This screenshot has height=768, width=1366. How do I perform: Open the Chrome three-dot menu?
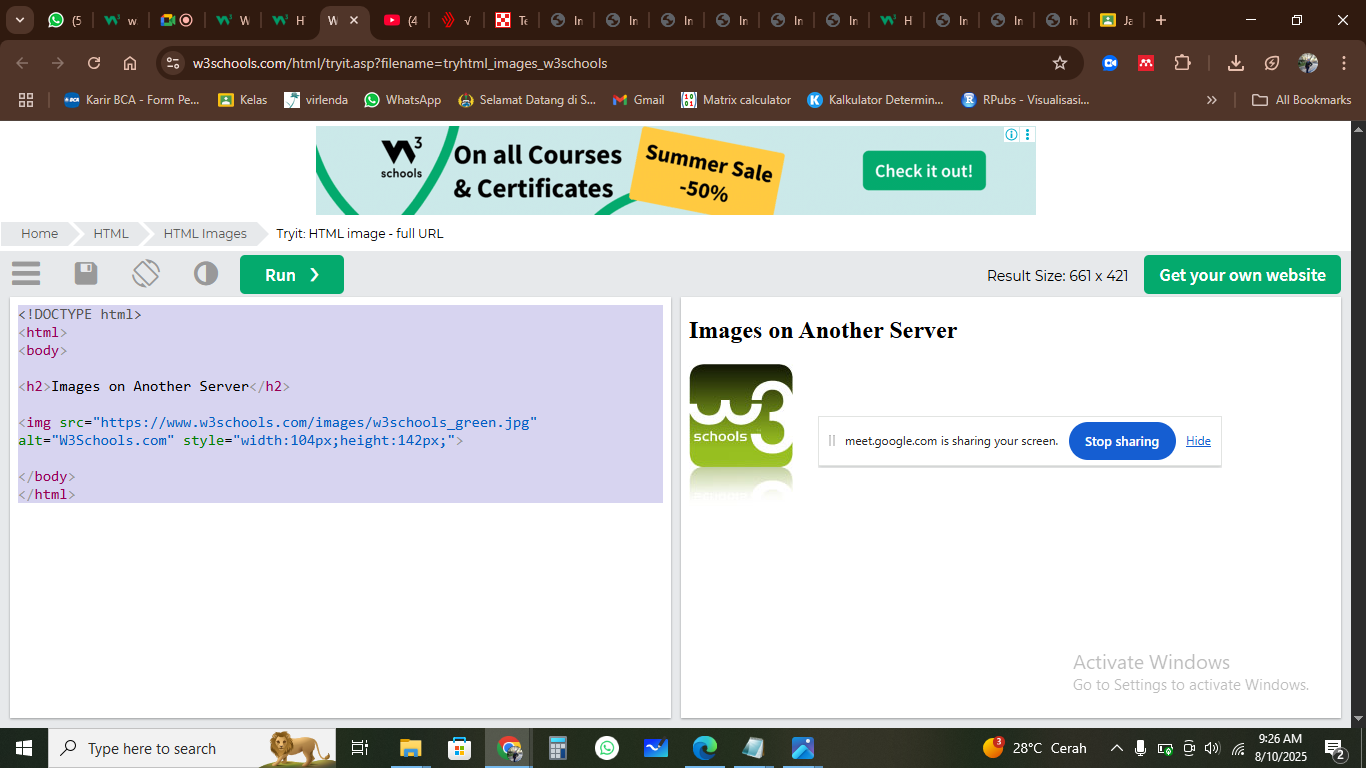(x=1343, y=63)
